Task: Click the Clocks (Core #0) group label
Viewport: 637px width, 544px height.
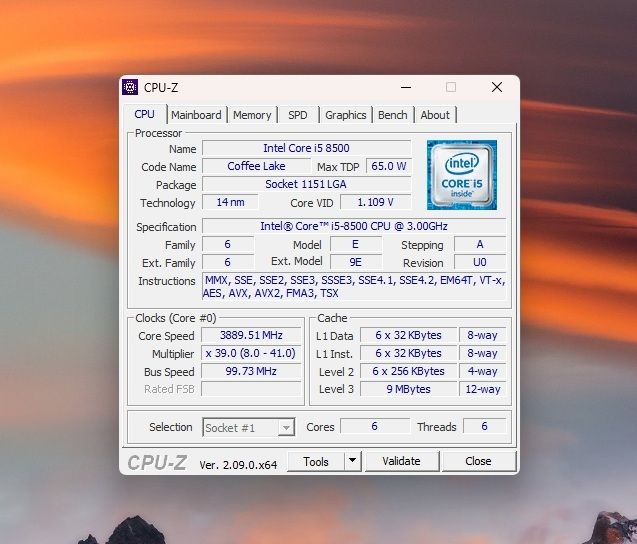Action: (176, 318)
